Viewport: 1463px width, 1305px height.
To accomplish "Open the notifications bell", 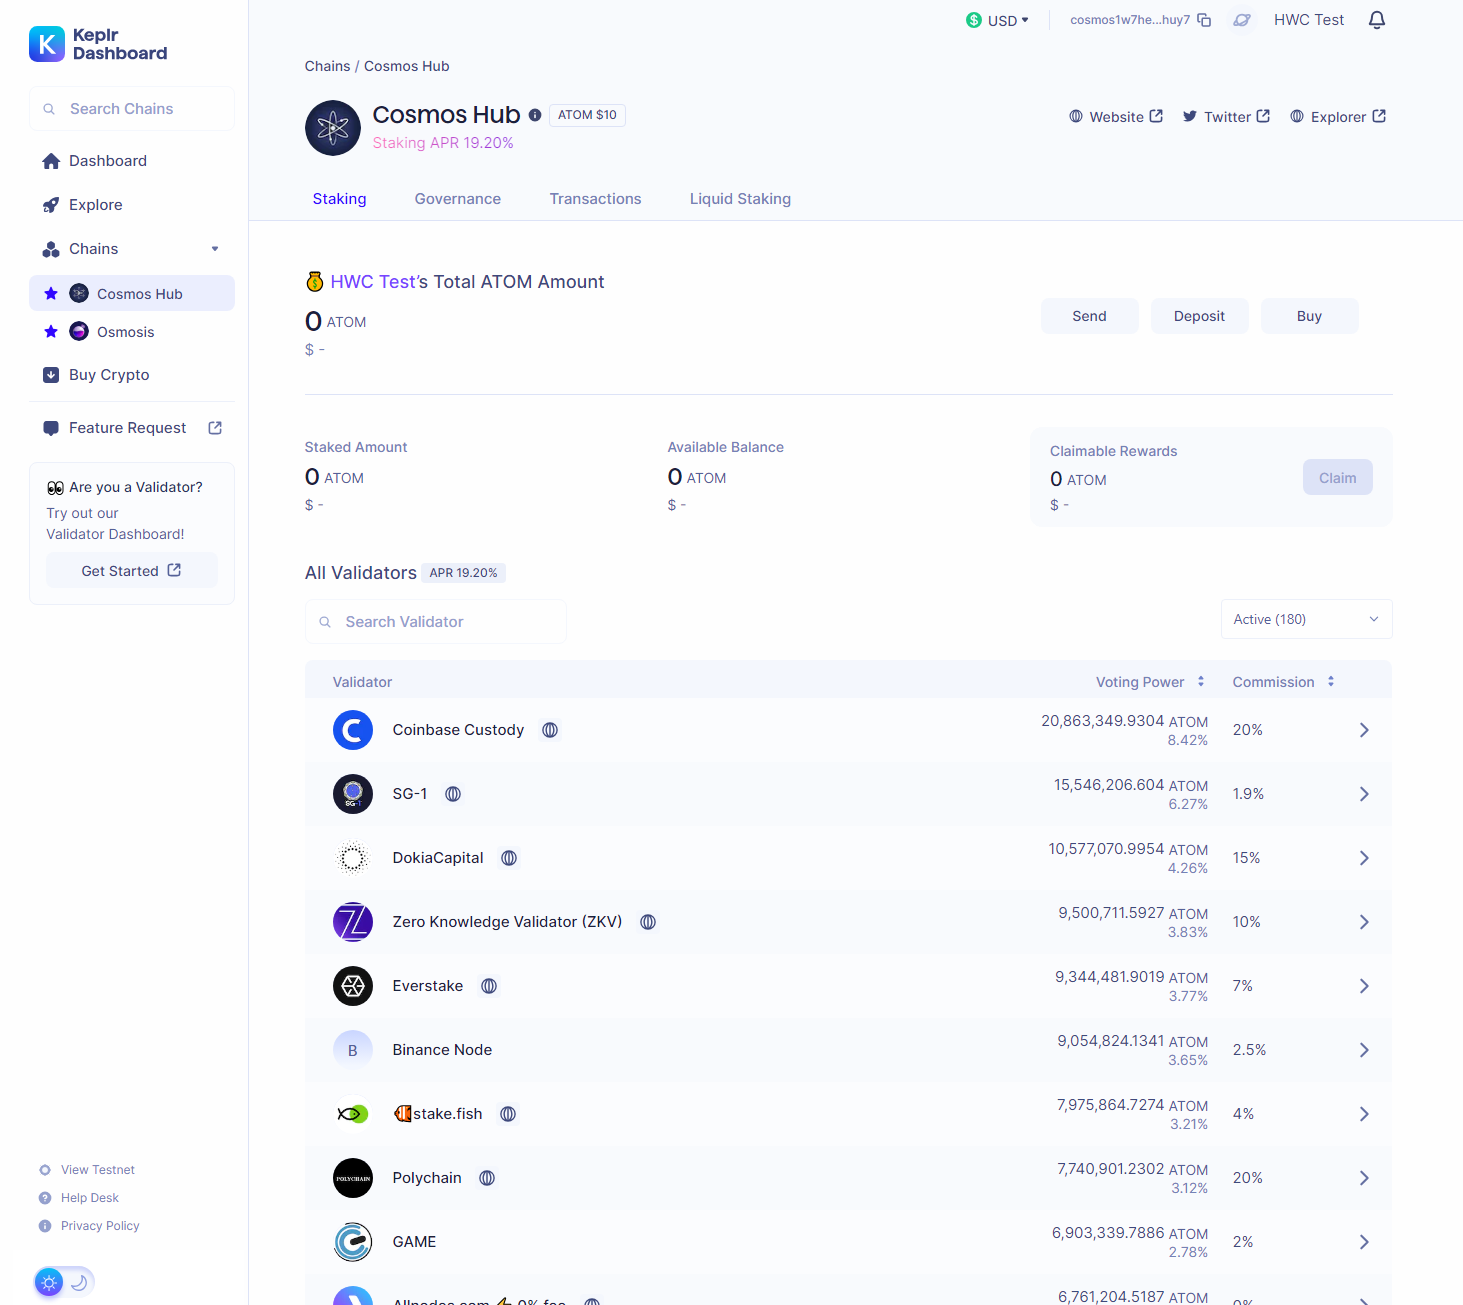I will (1377, 20).
